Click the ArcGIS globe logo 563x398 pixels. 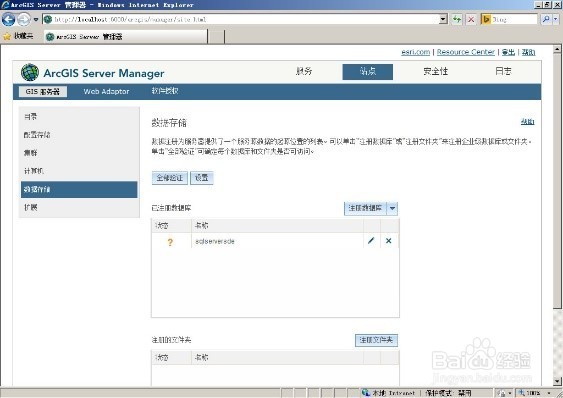tap(30, 73)
